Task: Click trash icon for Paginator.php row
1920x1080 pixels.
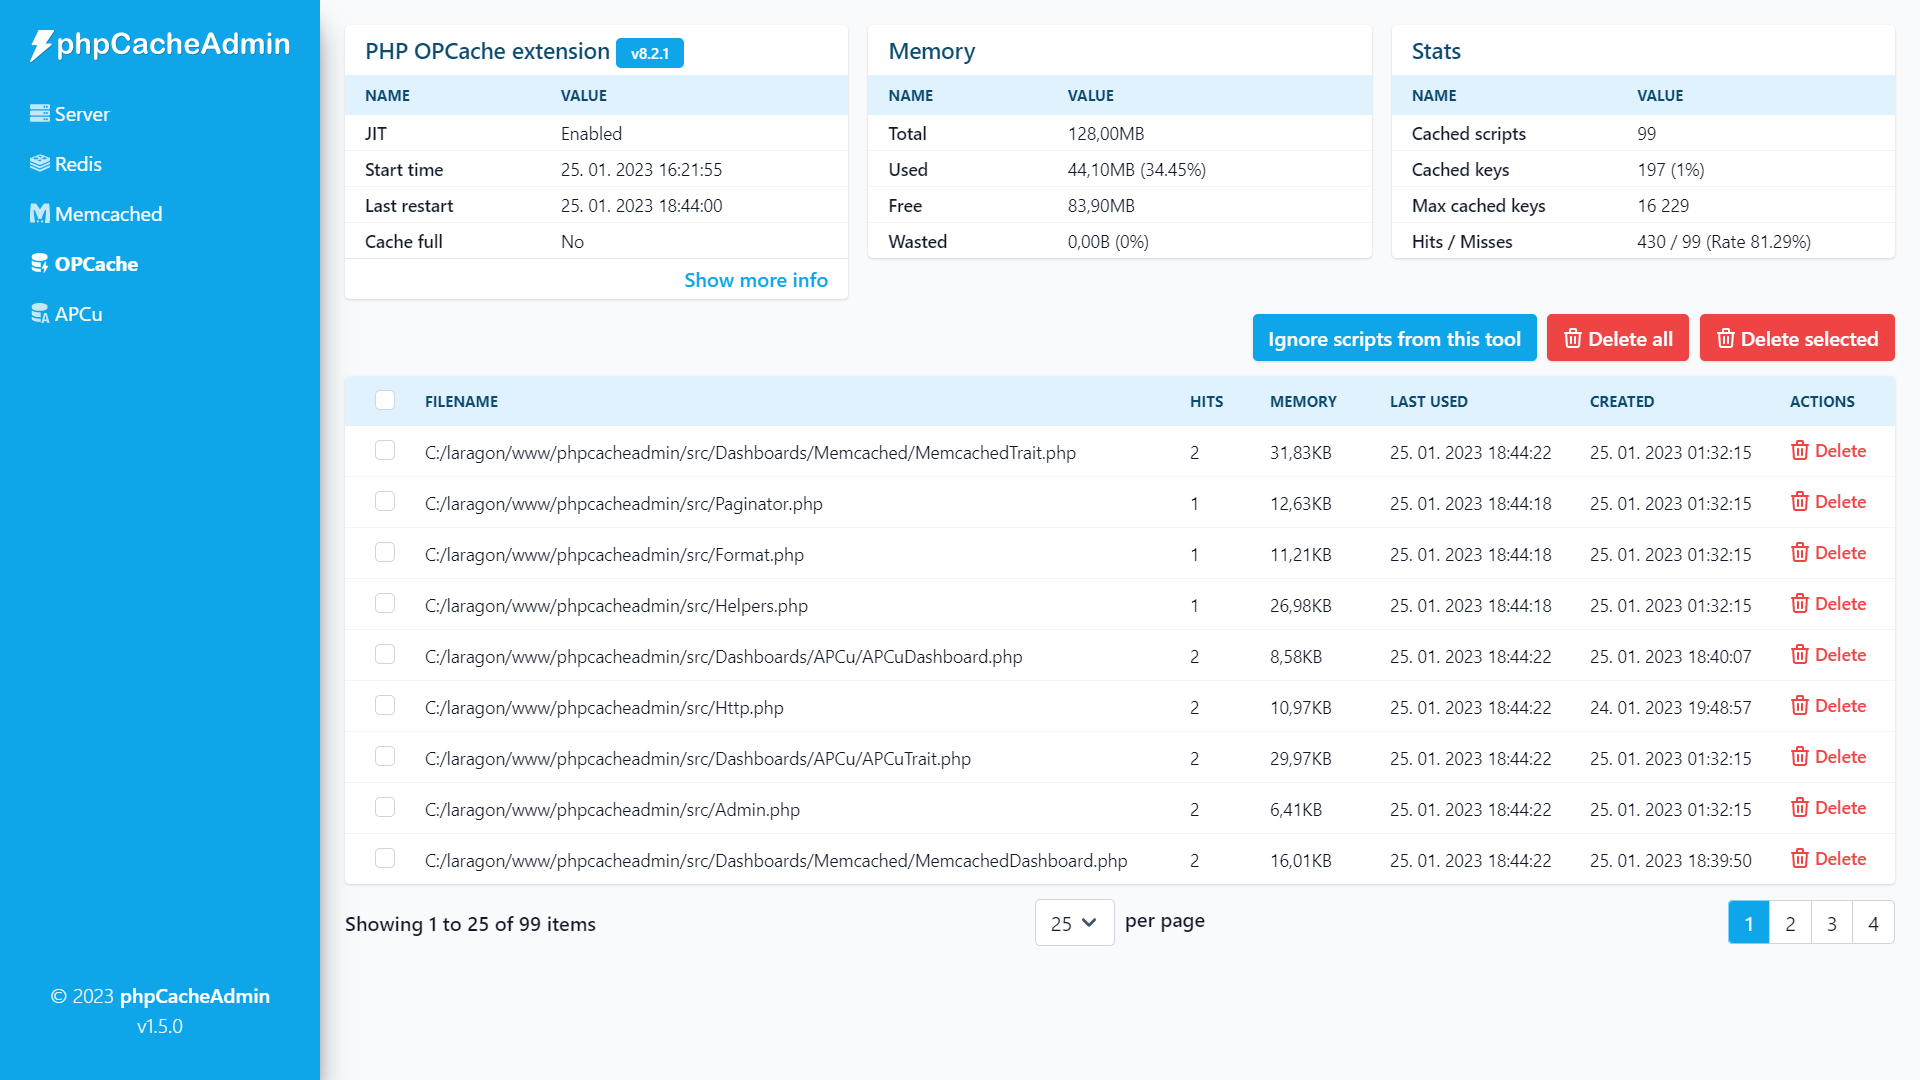Action: pyautogui.click(x=1799, y=502)
